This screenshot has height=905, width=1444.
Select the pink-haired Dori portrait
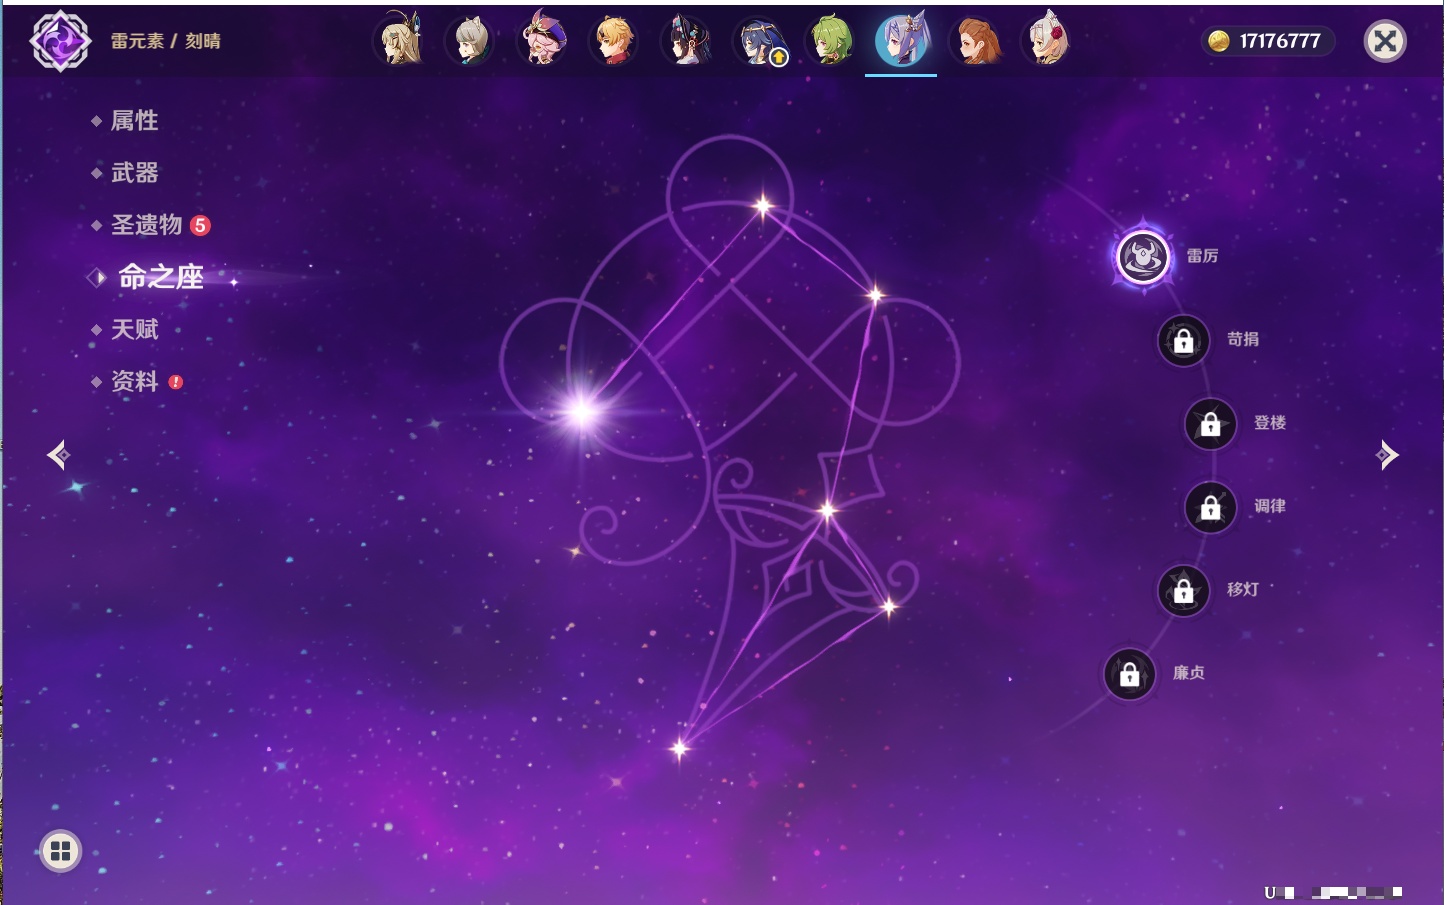click(x=542, y=40)
